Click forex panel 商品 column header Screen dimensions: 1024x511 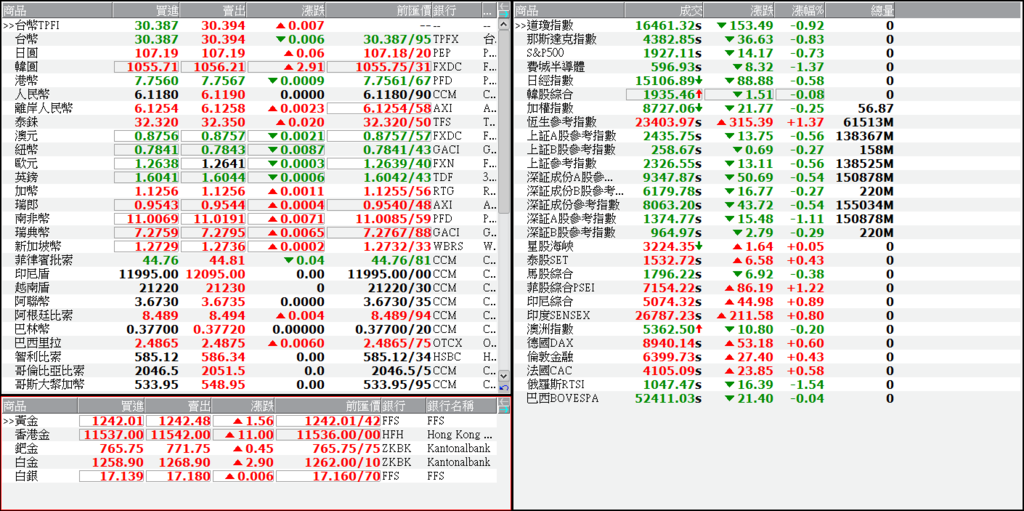click(x=57, y=10)
